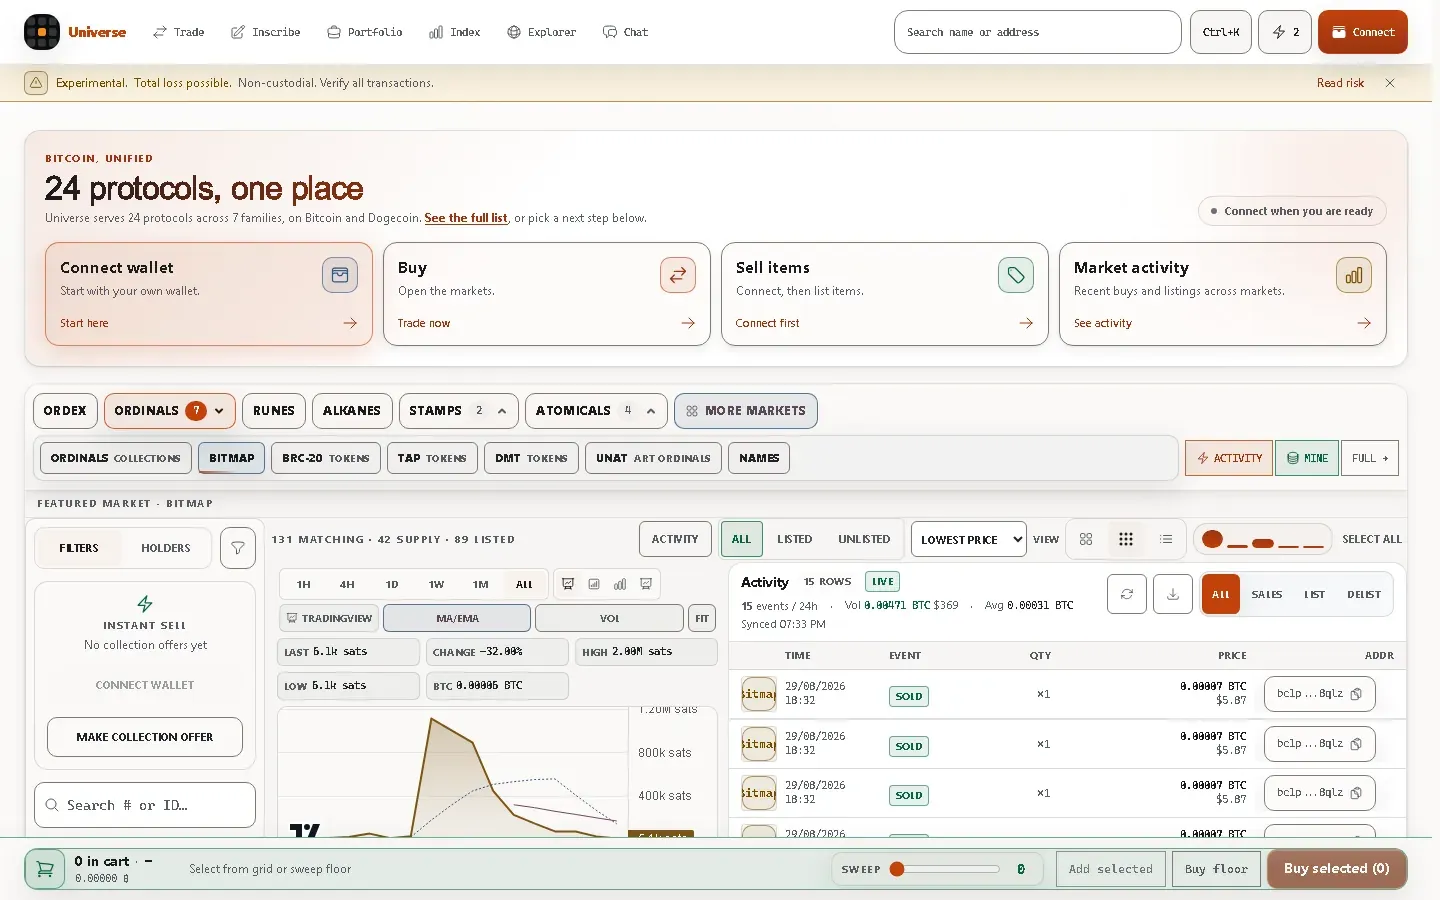Open the Inscribe nav menu

click(x=266, y=32)
